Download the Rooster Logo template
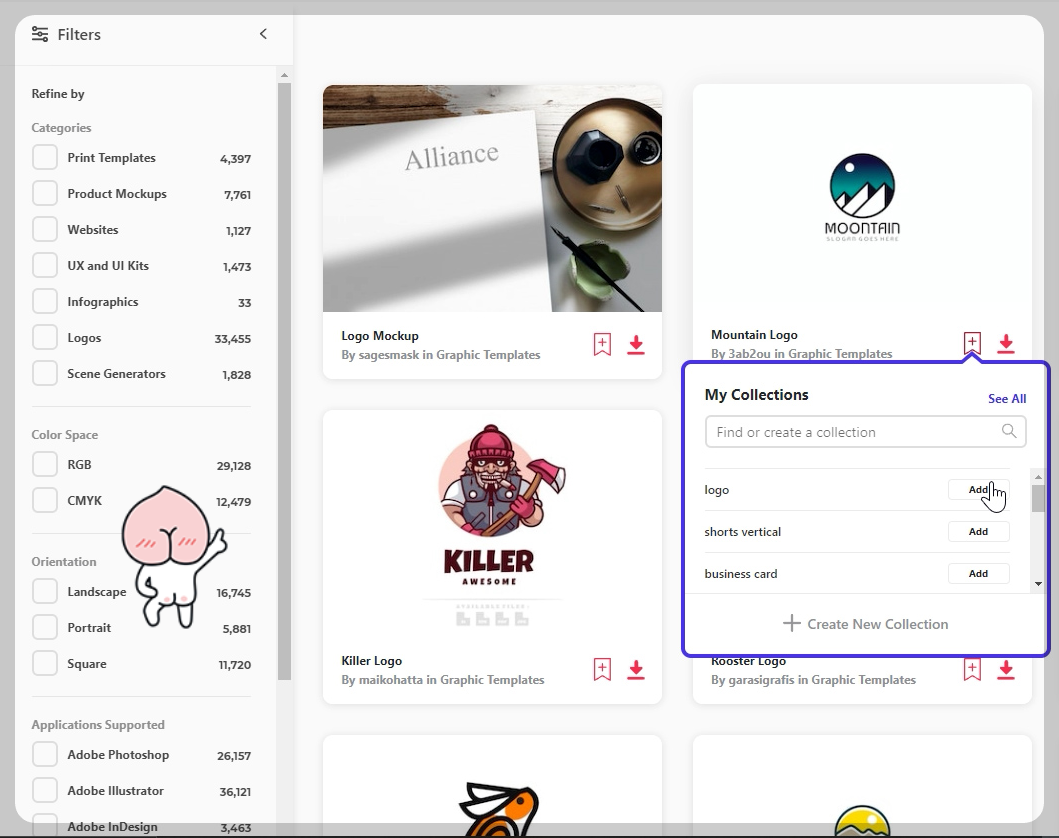This screenshot has height=838, width=1059. pos(1006,669)
